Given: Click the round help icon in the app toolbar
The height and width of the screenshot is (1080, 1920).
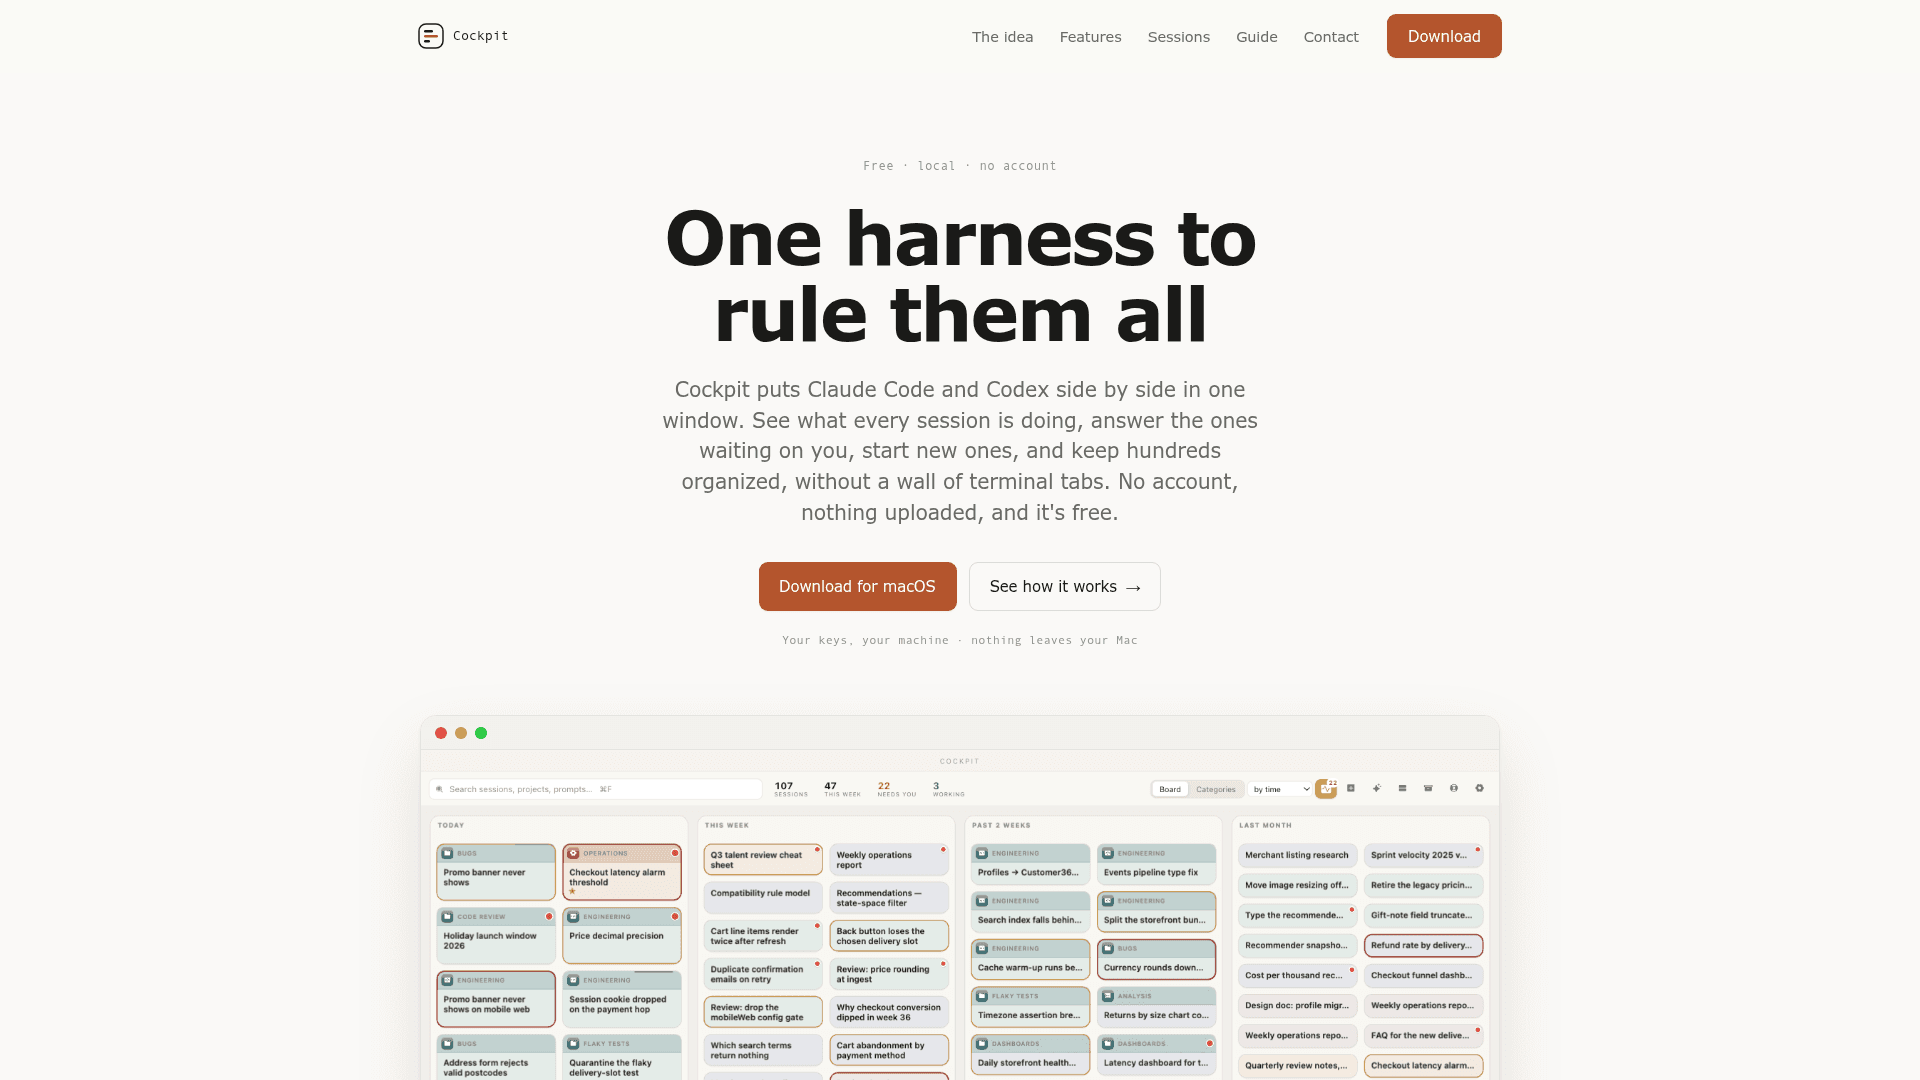Looking at the screenshot, I should (x=1454, y=788).
